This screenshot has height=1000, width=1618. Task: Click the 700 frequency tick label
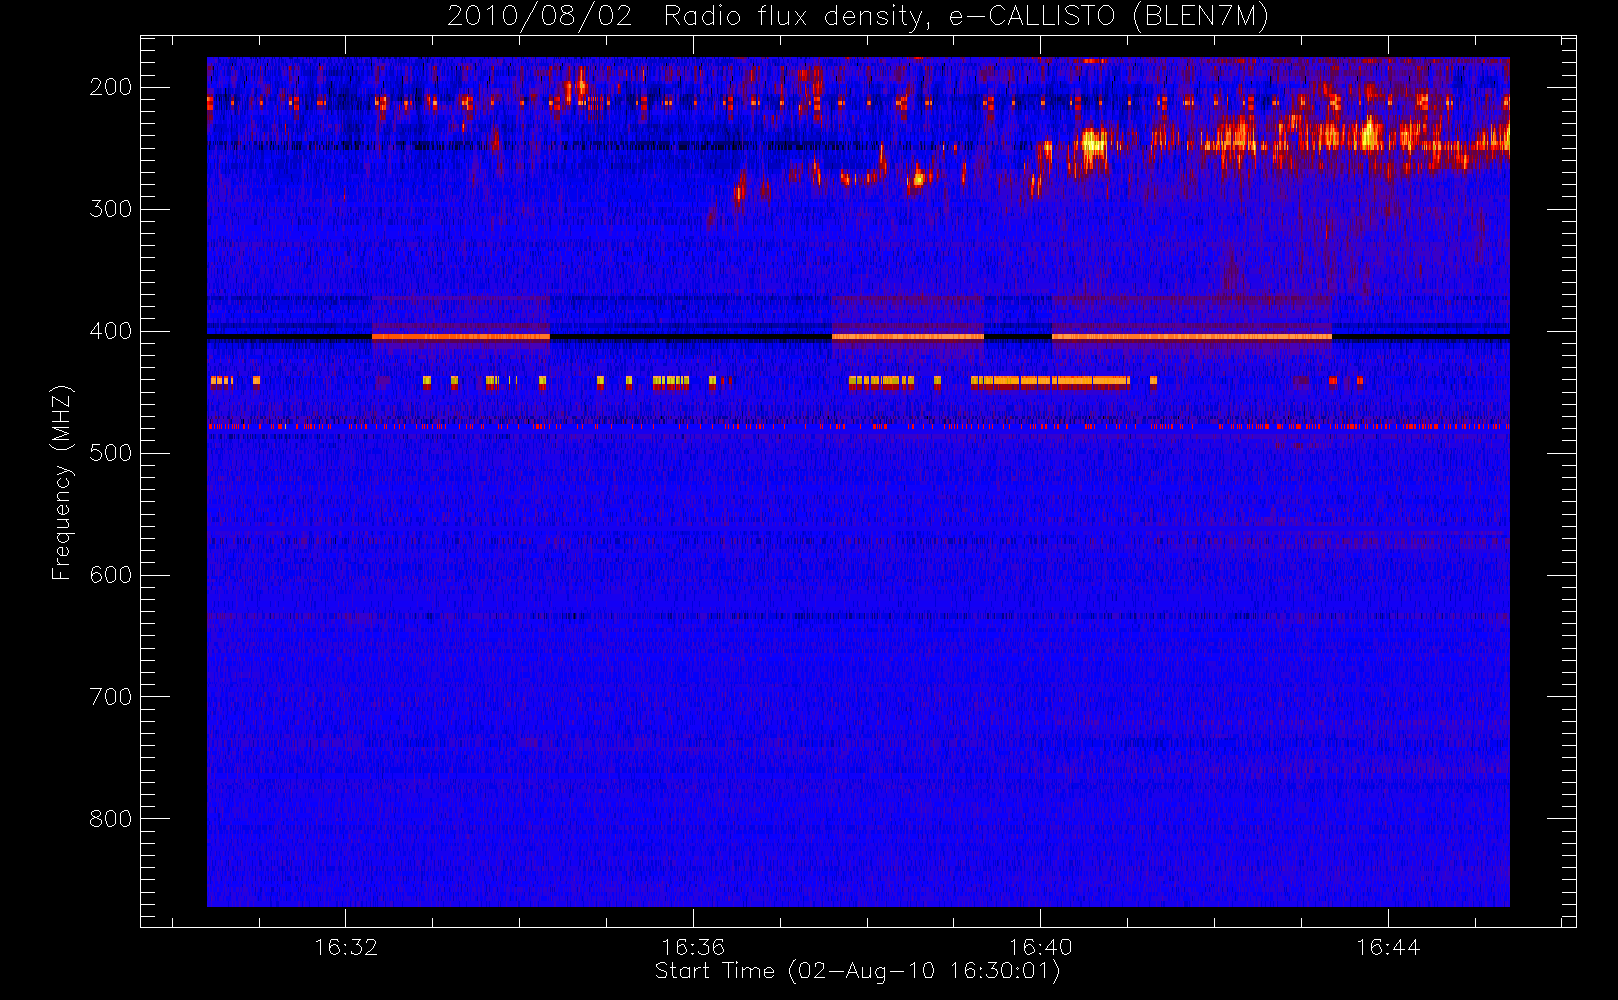[110, 697]
